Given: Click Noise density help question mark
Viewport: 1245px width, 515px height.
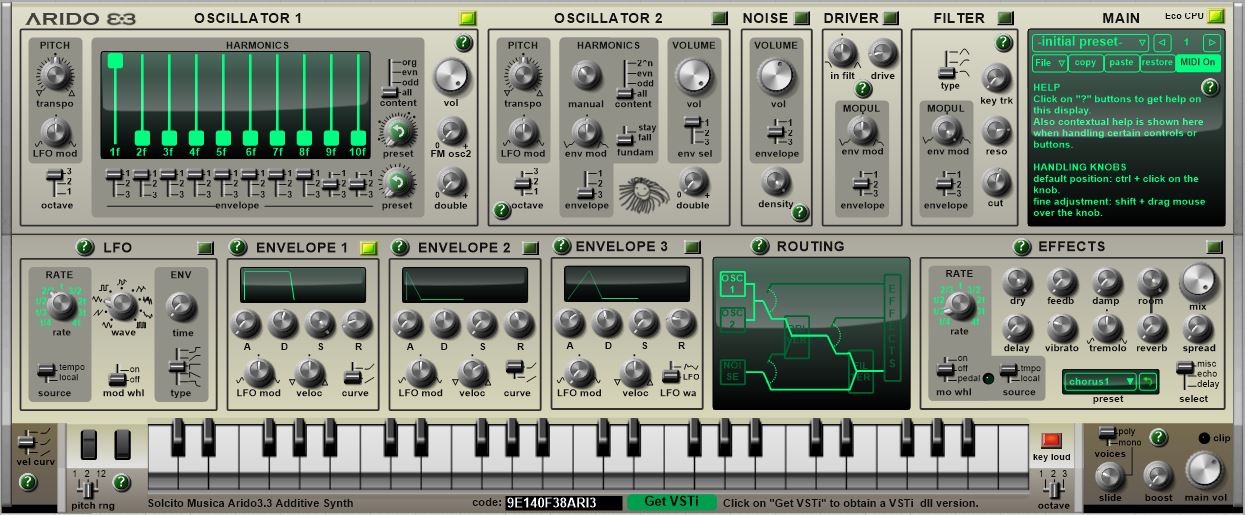Looking at the screenshot, I should coord(800,212).
